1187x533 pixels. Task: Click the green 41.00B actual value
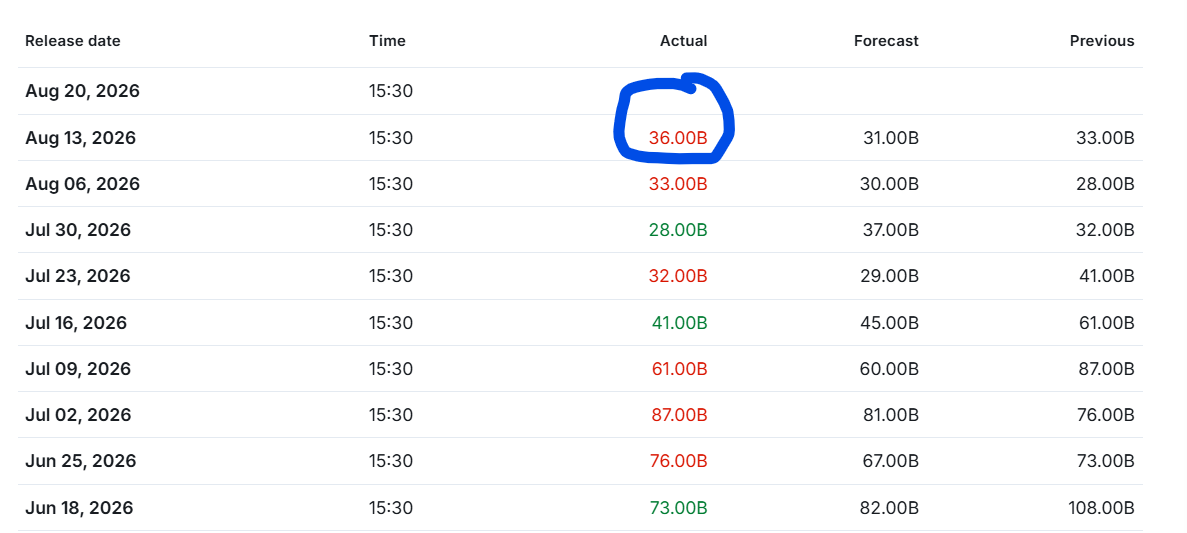click(680, 323)
